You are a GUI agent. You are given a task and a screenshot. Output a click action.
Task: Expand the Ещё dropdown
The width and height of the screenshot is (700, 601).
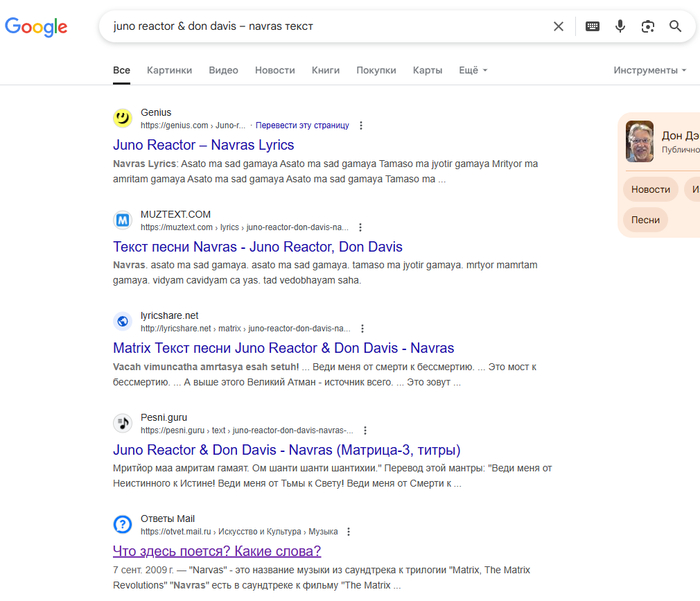tap(473, 70)
